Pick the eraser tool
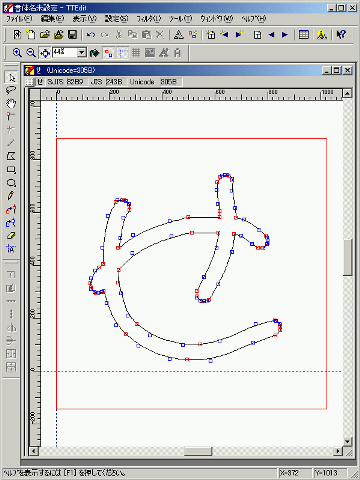This screenshot has width=360, height=480. (11, 235)
